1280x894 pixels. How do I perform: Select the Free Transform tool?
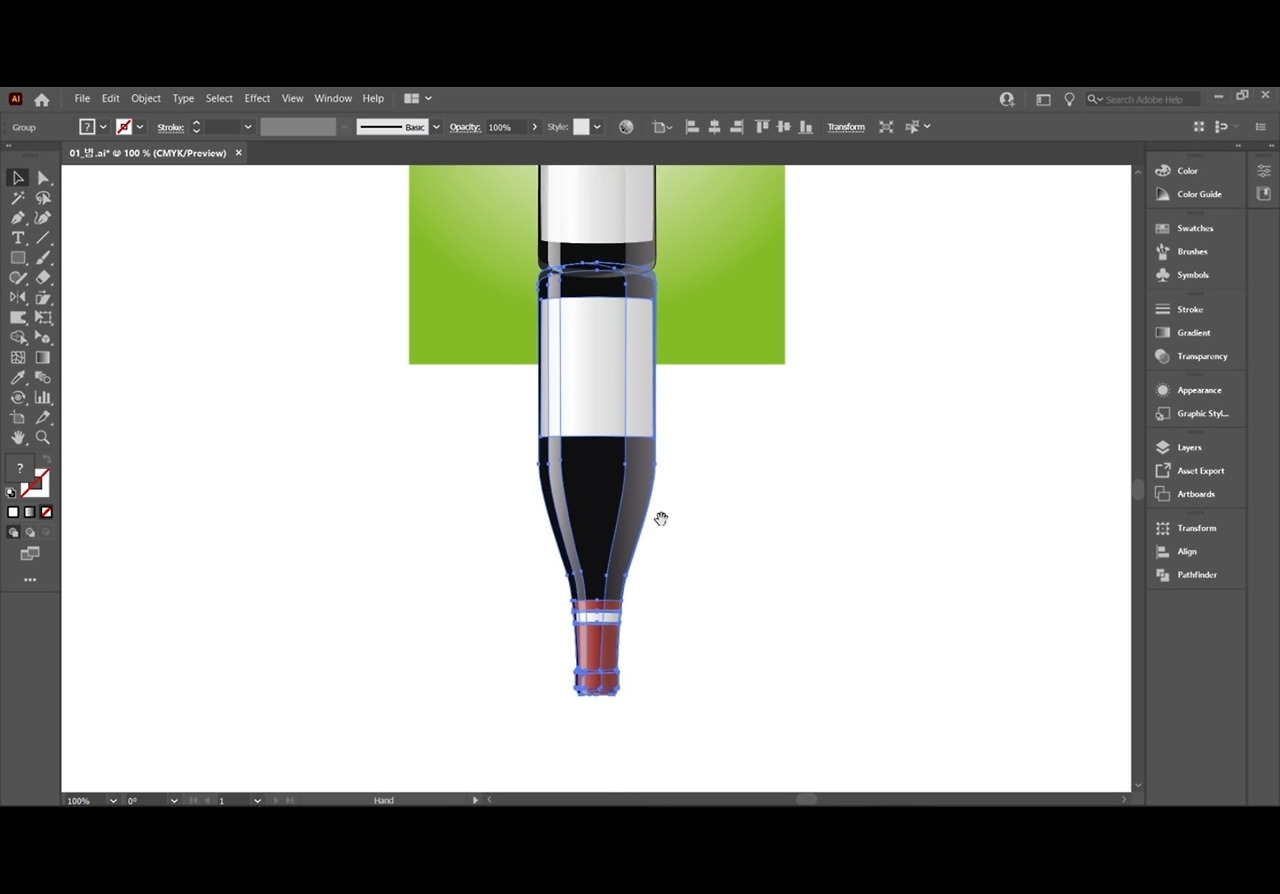click(43, 318)
